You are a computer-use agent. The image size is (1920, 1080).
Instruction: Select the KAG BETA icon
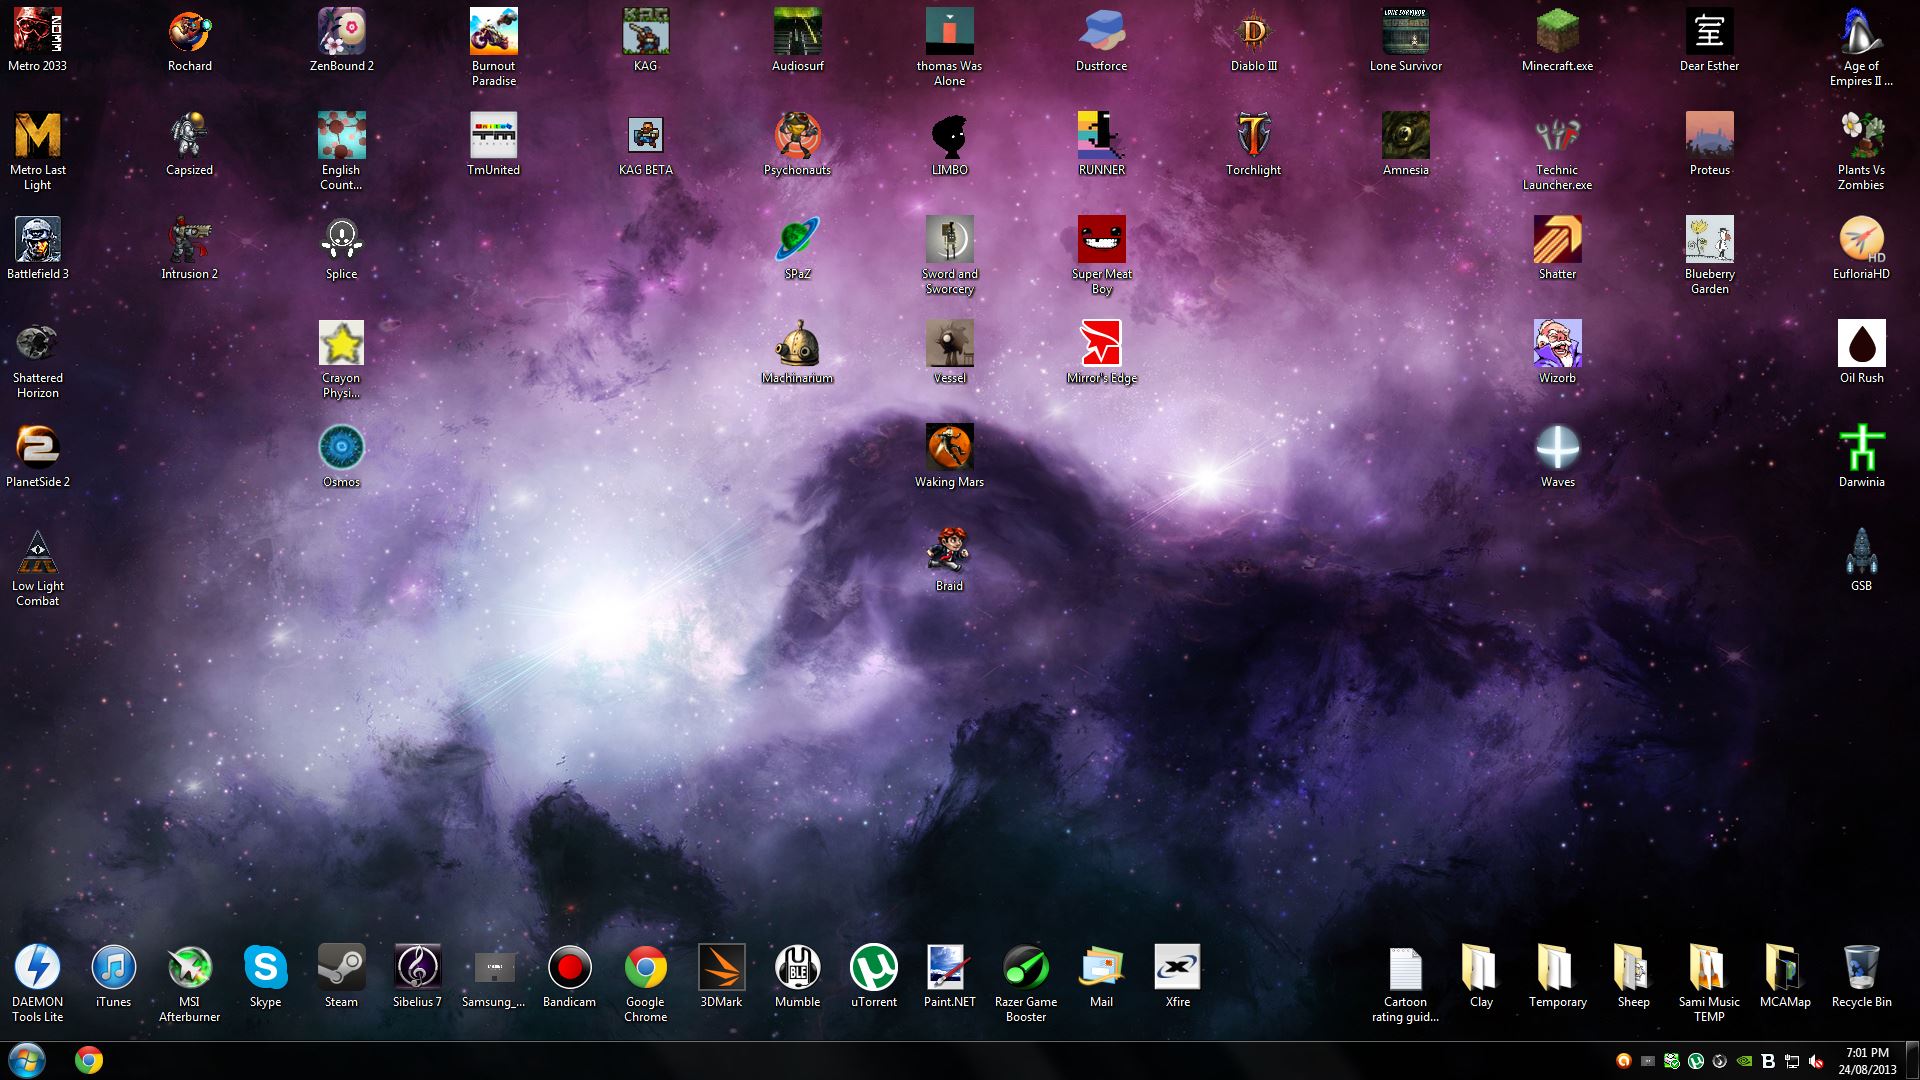tap(646, 146)
